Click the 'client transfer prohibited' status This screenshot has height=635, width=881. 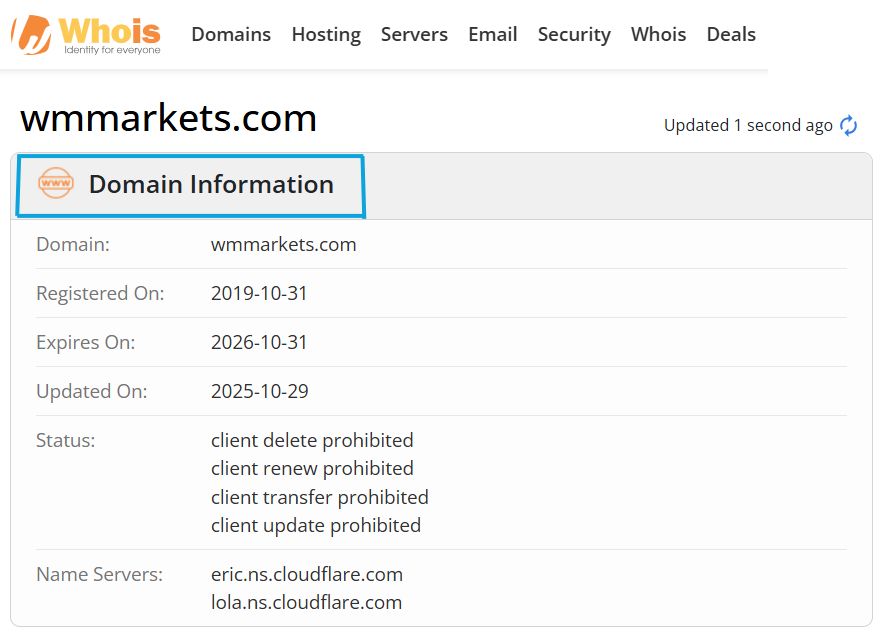[320, 497]
